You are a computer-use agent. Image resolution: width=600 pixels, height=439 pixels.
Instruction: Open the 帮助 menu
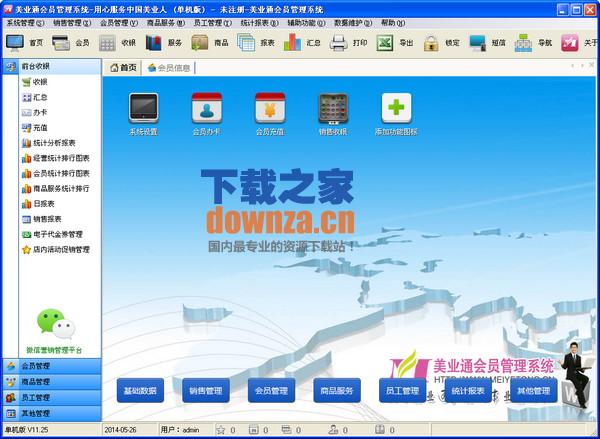coord(393,23)
